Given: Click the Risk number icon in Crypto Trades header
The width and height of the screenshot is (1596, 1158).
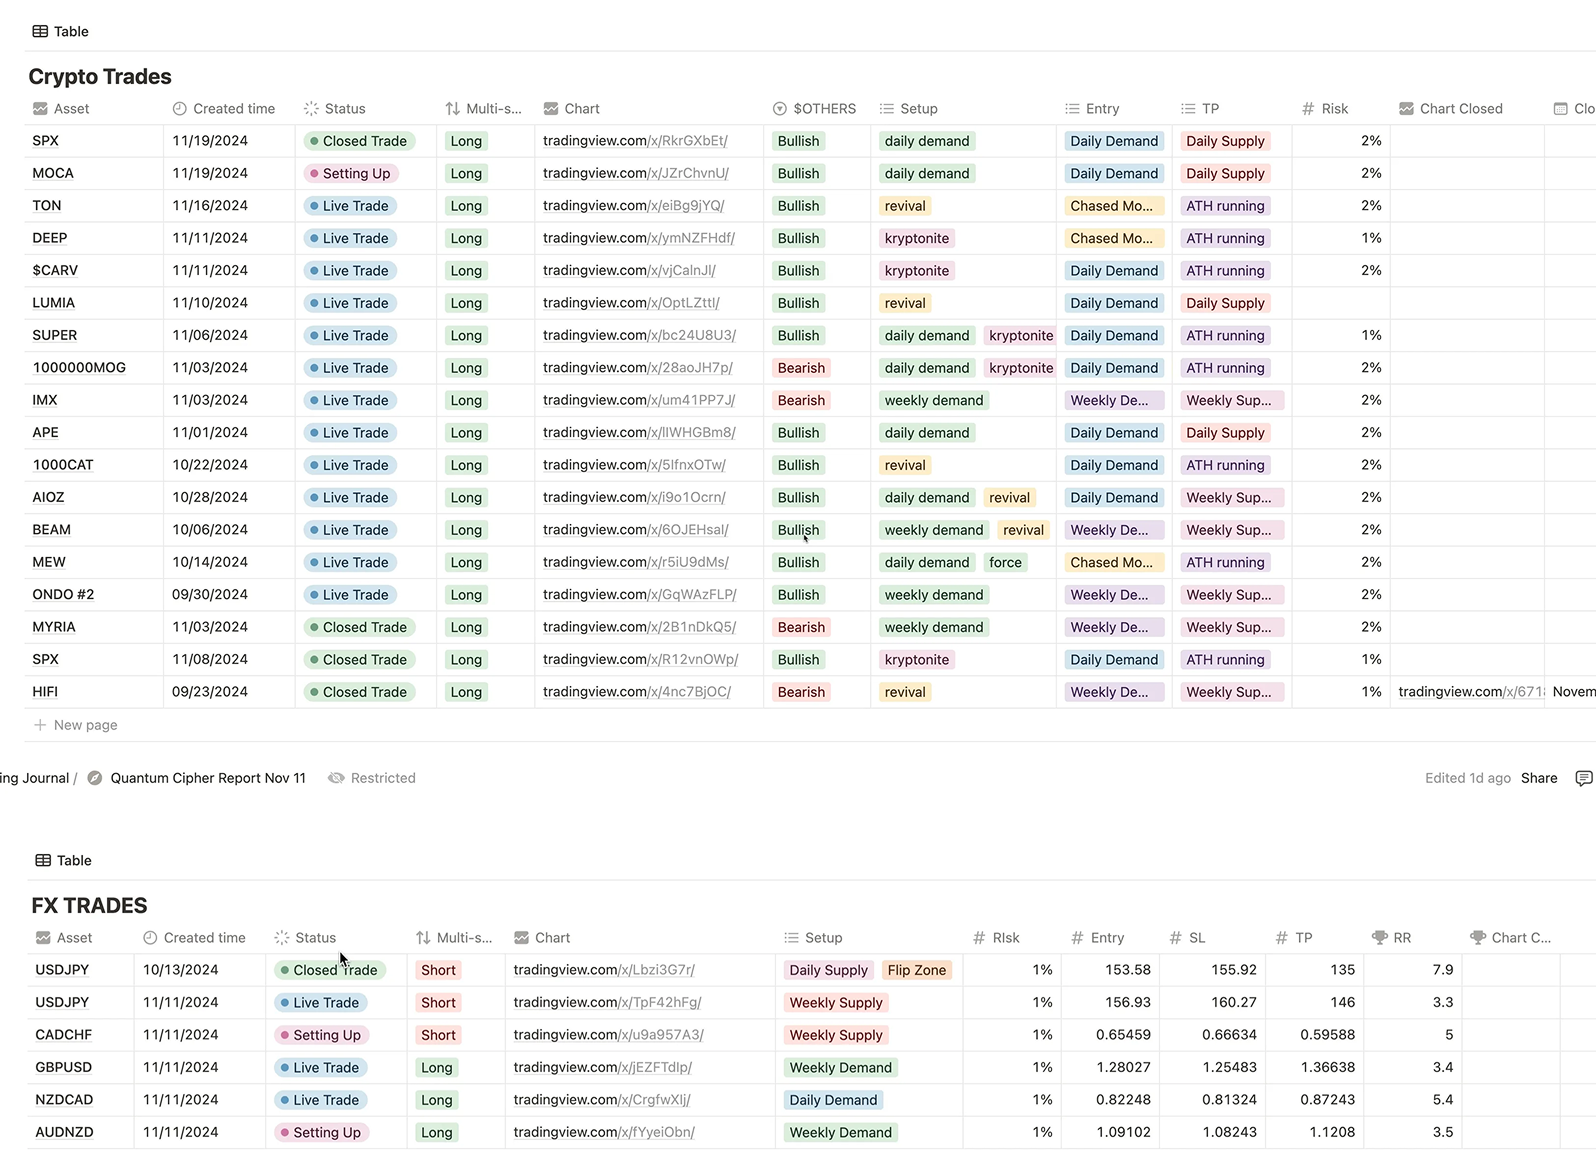Looking at the screenshot, I should pos(1308,108).
